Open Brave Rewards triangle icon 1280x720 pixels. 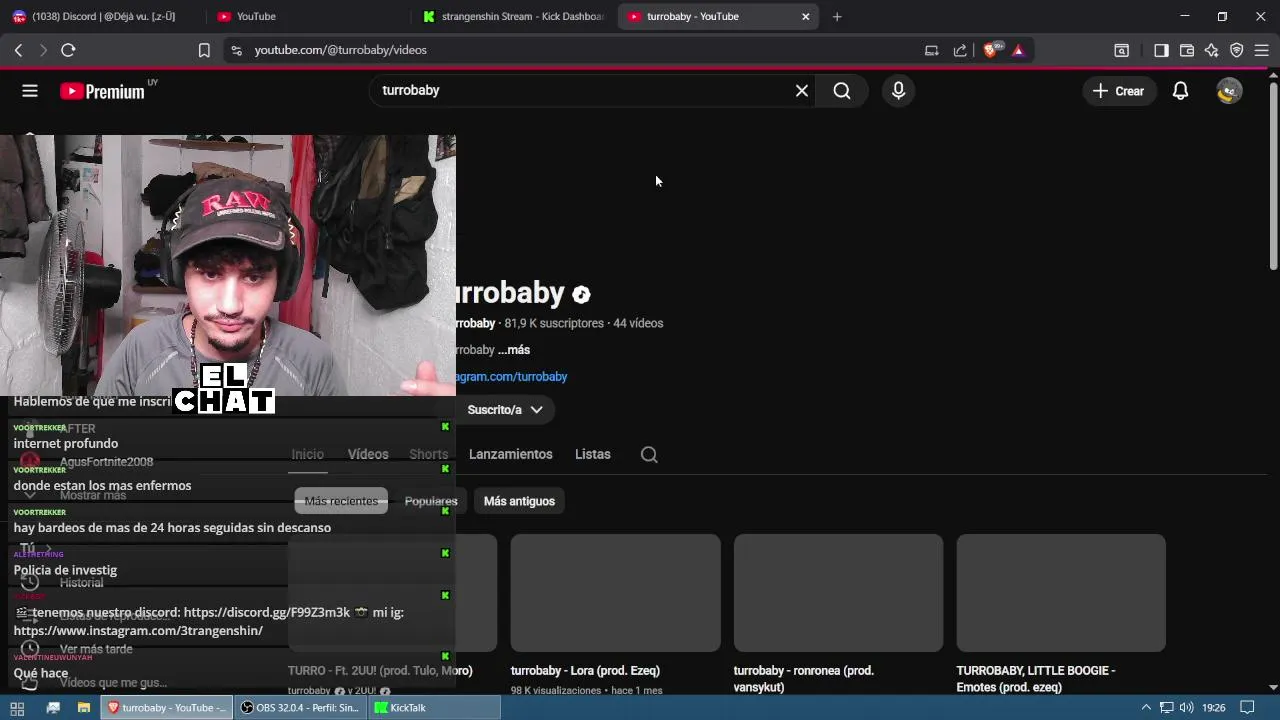tap(1018, 50)
